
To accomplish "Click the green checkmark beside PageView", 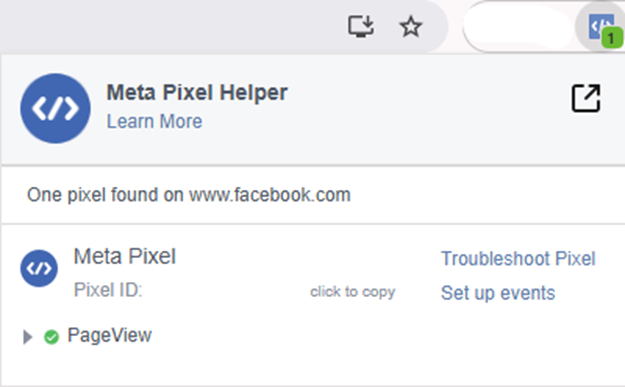I will pyautogui.click(x=51, y=337).
